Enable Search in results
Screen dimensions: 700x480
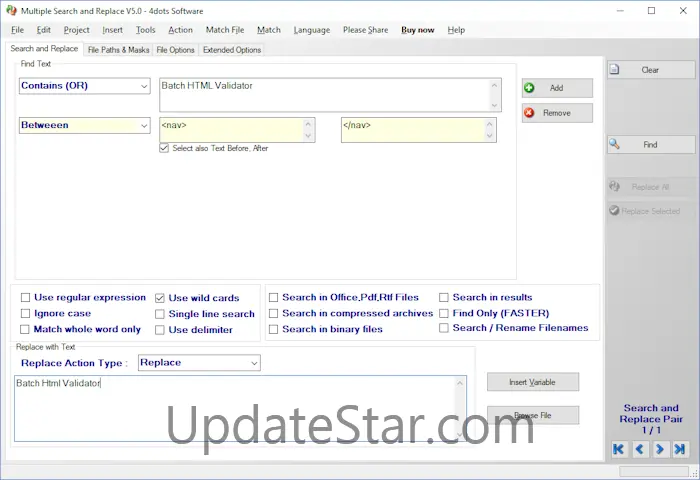pos(444,297)
